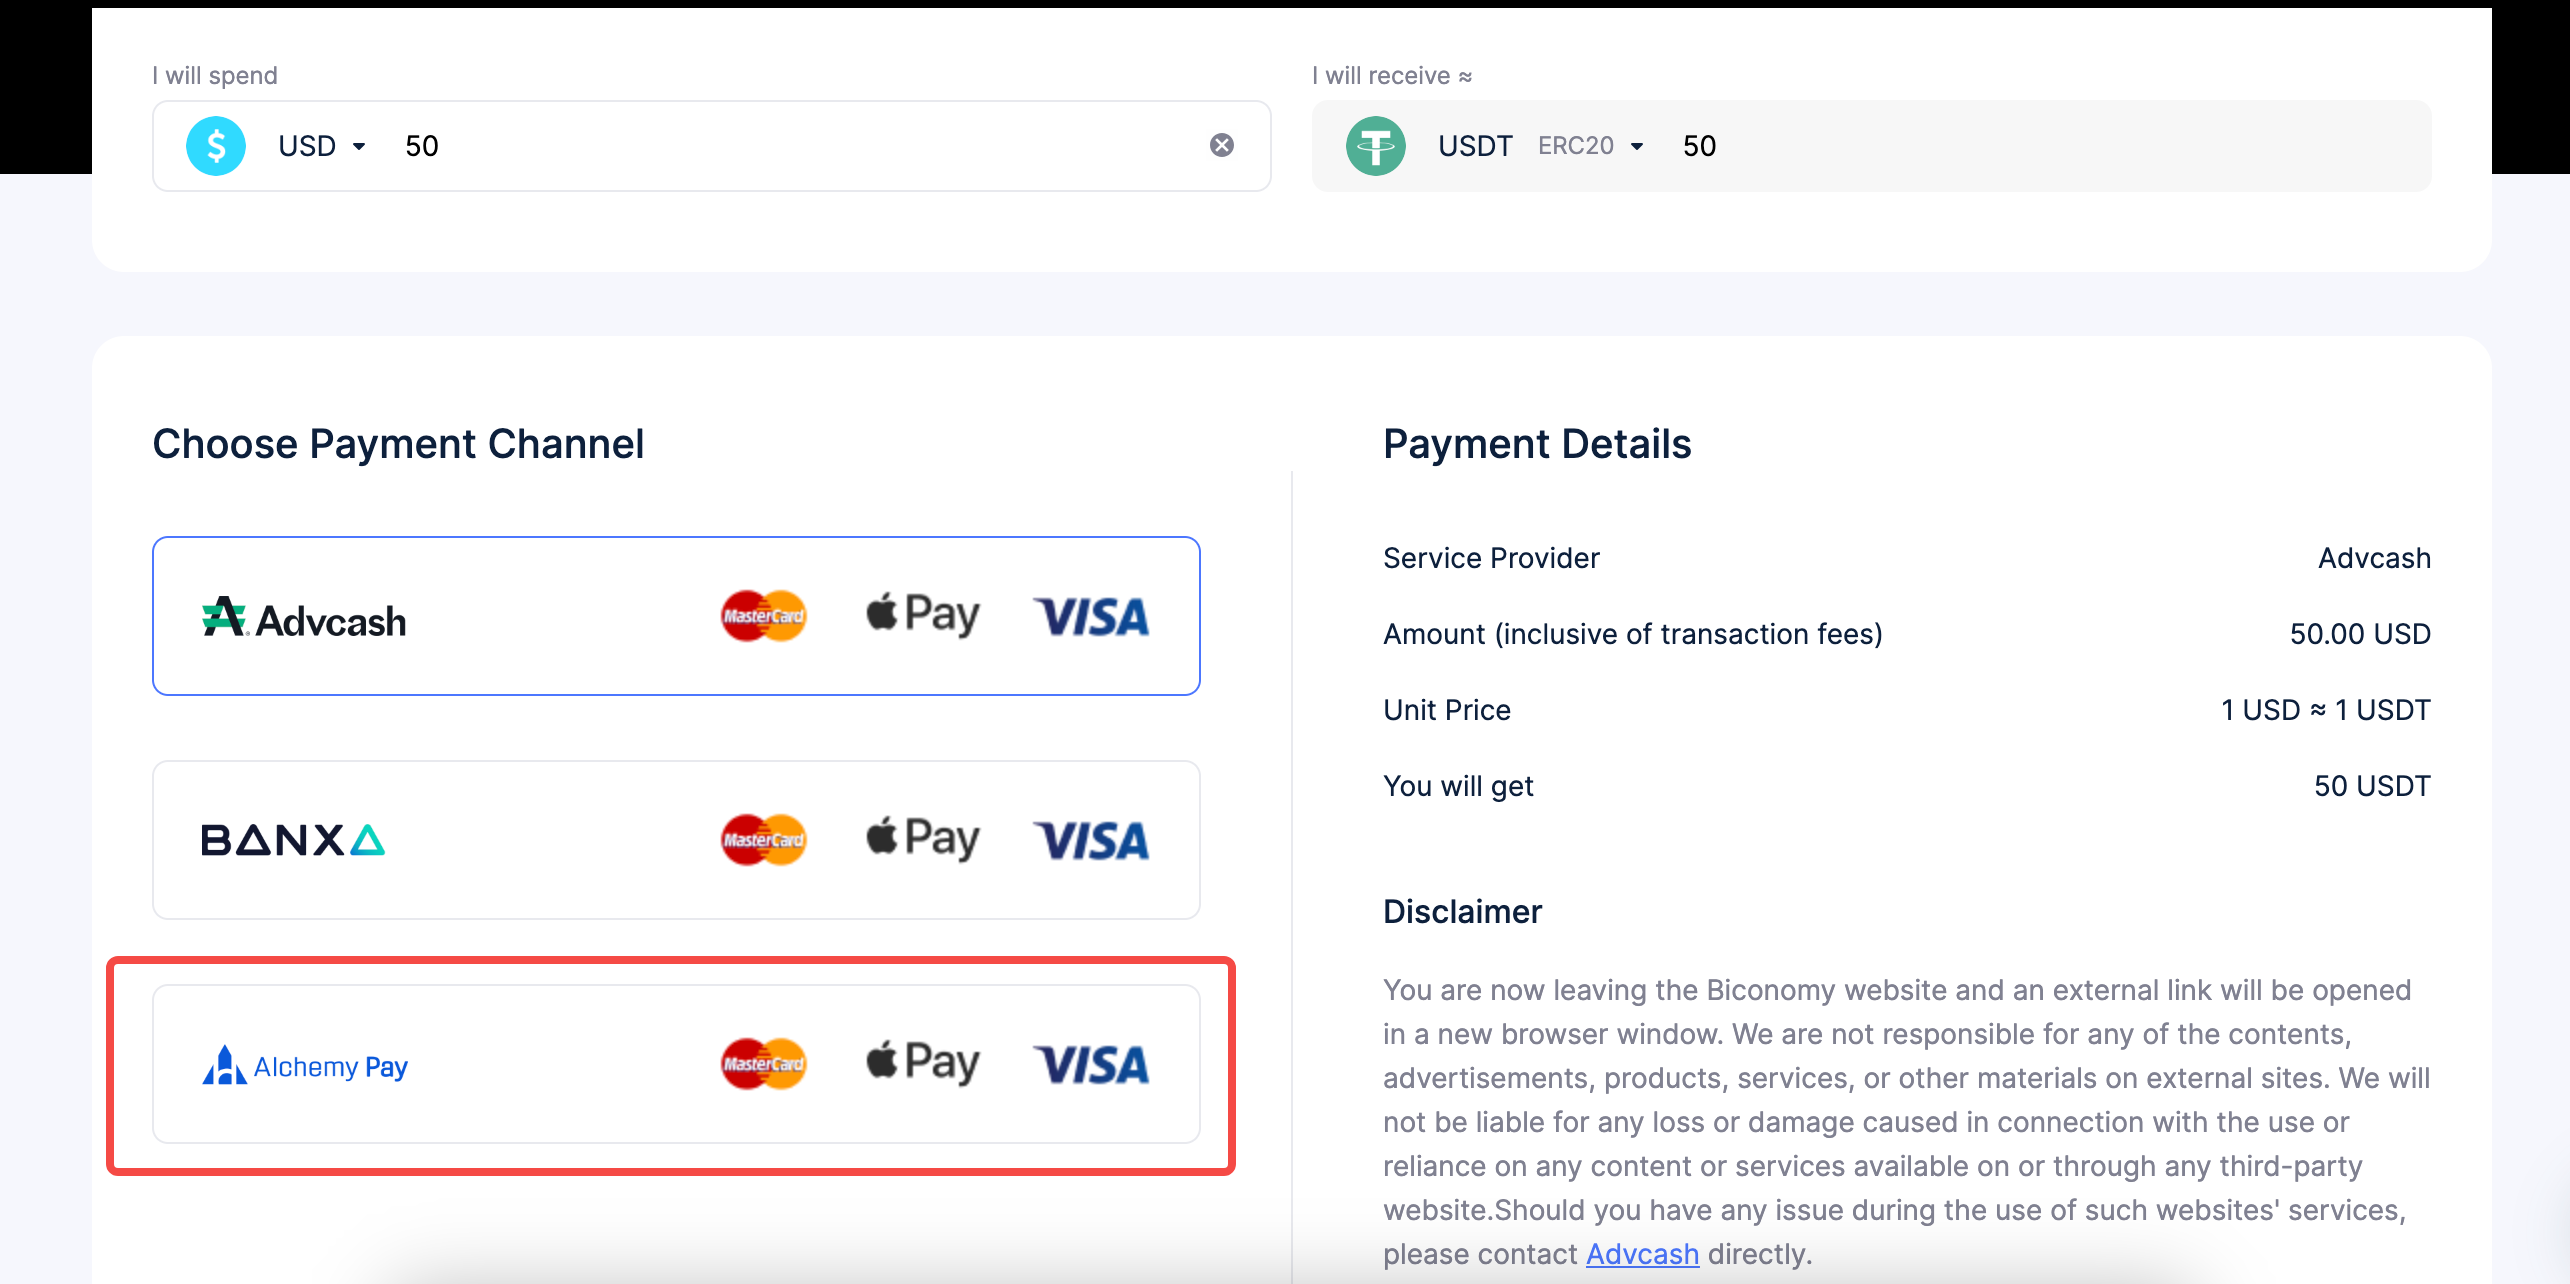
Task: Click the MasterCard icon in Alchemy Pay row
Action: 763,1064
